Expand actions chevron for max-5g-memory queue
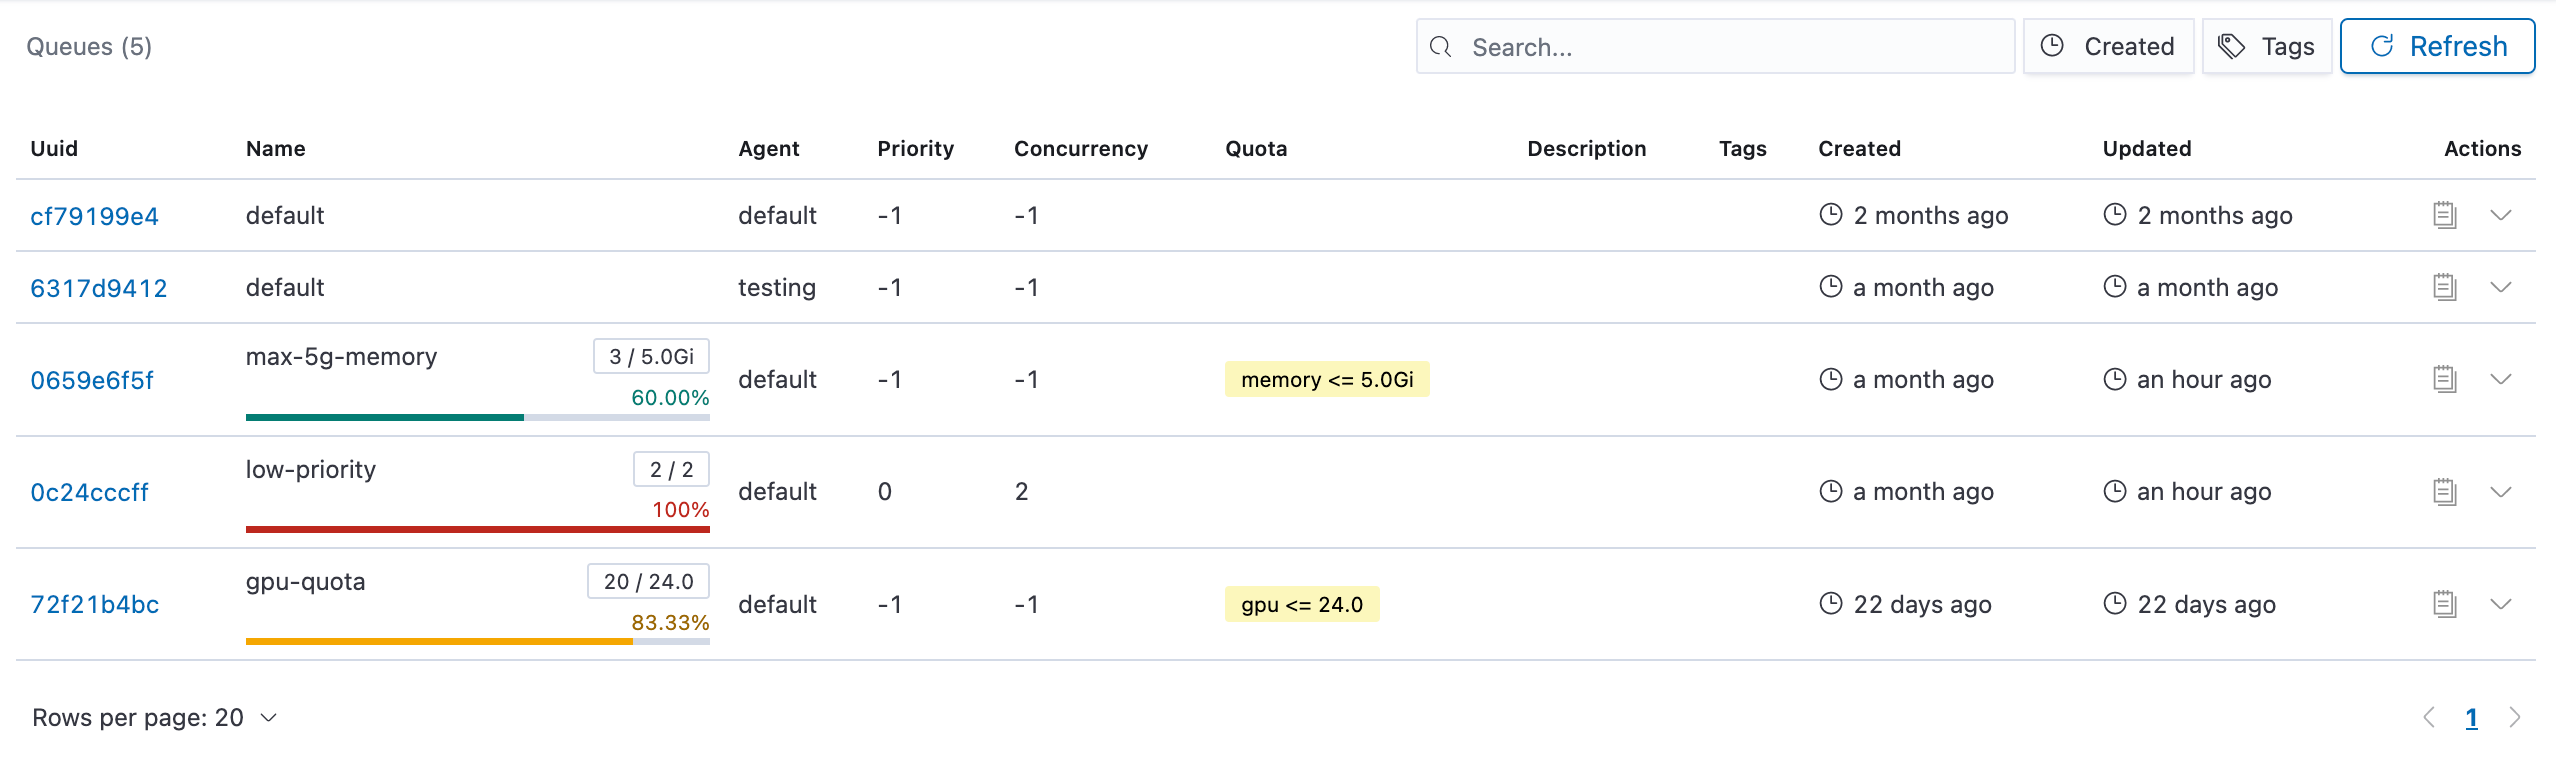 (2501, 379)
